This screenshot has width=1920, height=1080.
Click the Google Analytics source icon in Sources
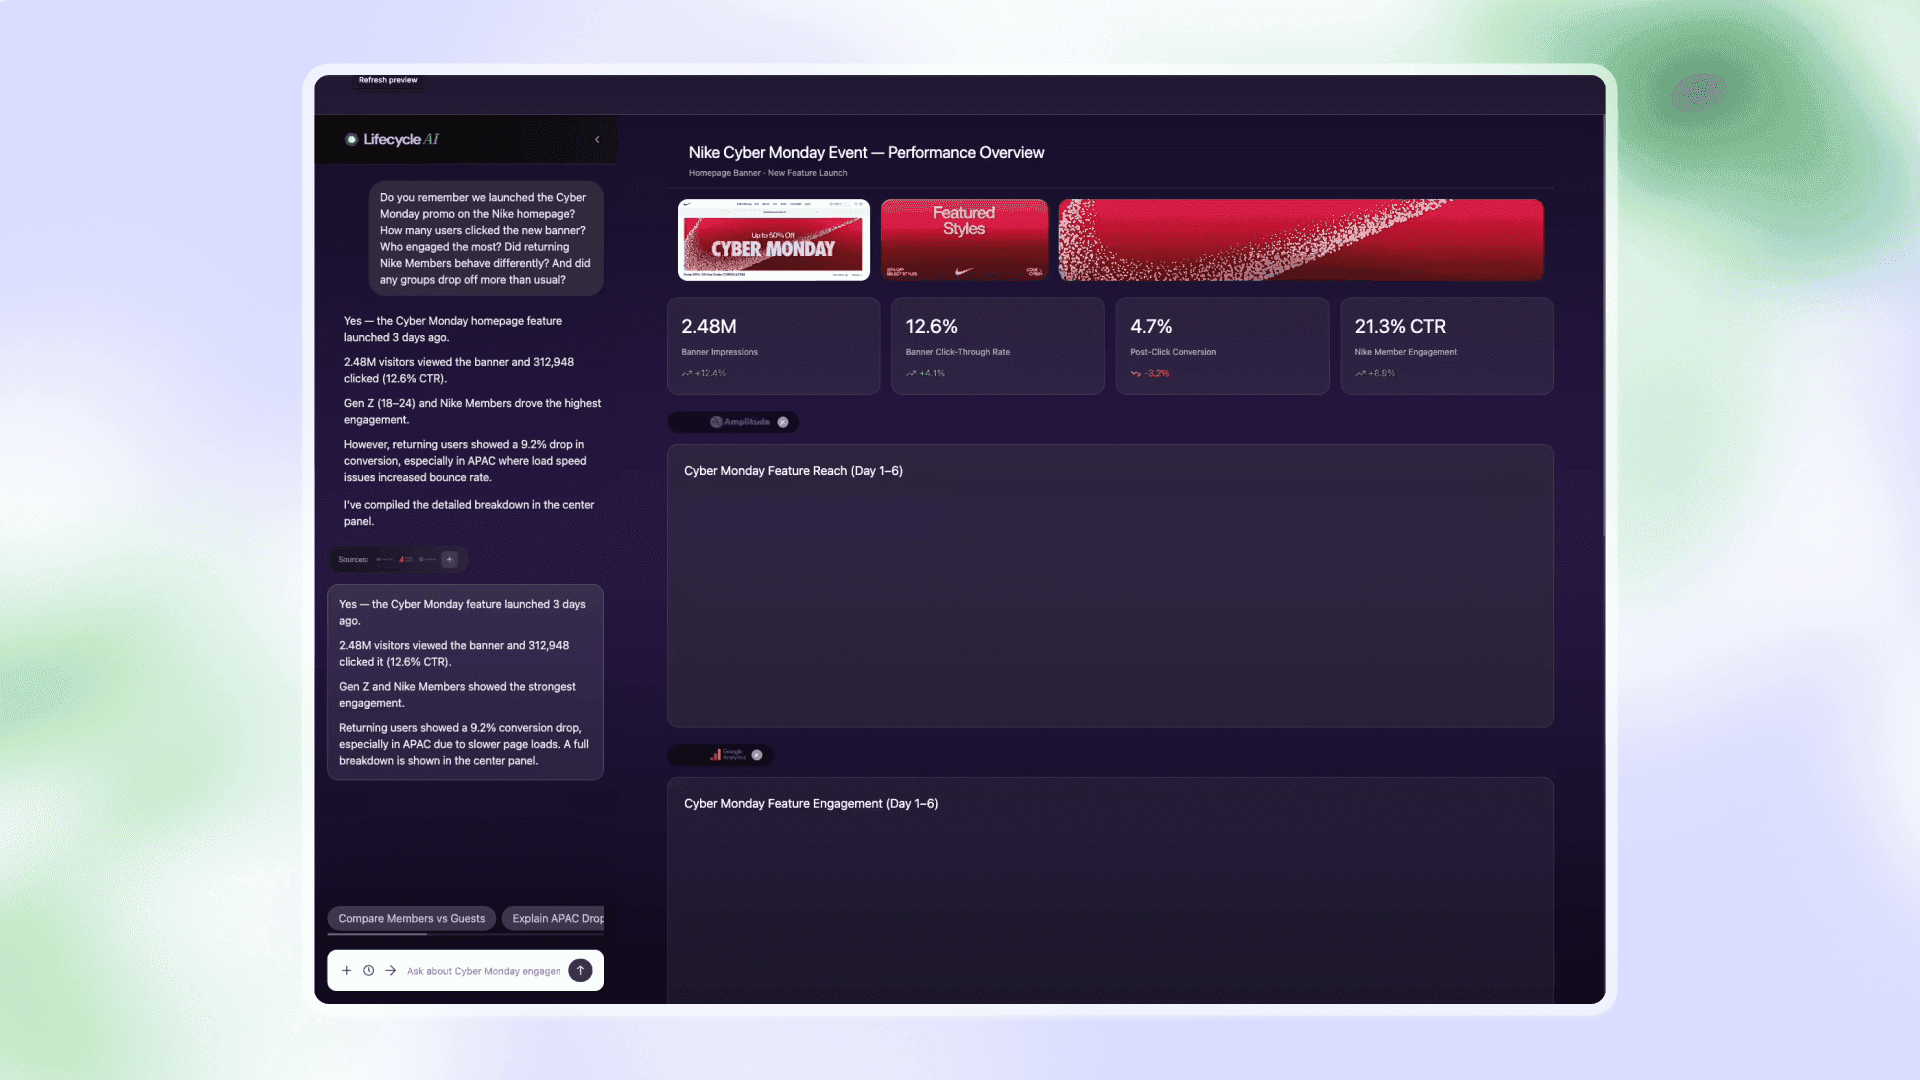[x=406, y=560]
